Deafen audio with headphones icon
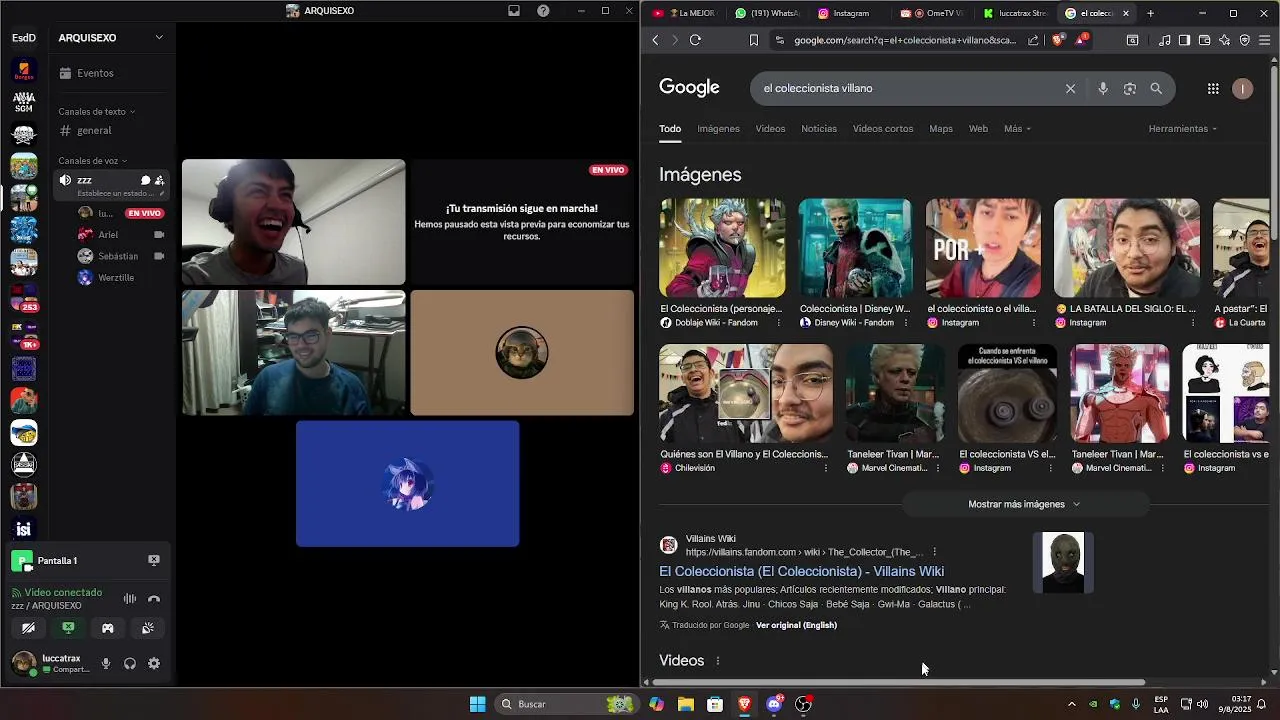Image resolution: width=1280 pixels, height=720 pixels. point(130,663)
